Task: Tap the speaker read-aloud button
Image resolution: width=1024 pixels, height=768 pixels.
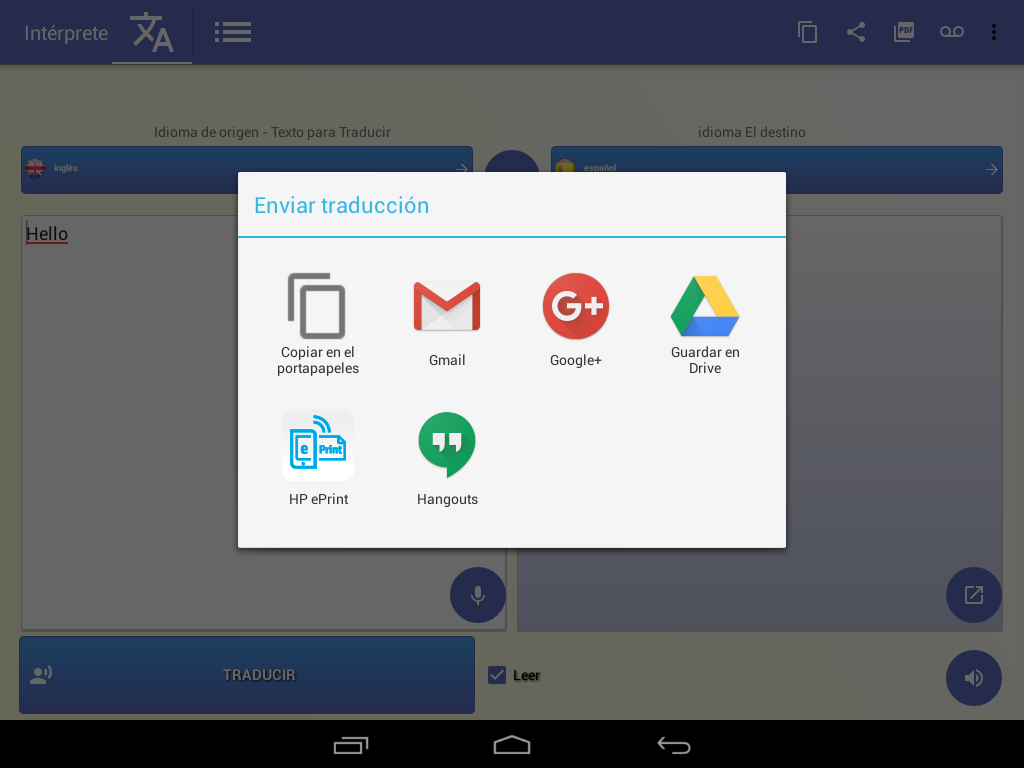Action: pyautogui.click(x=973, y=678)
